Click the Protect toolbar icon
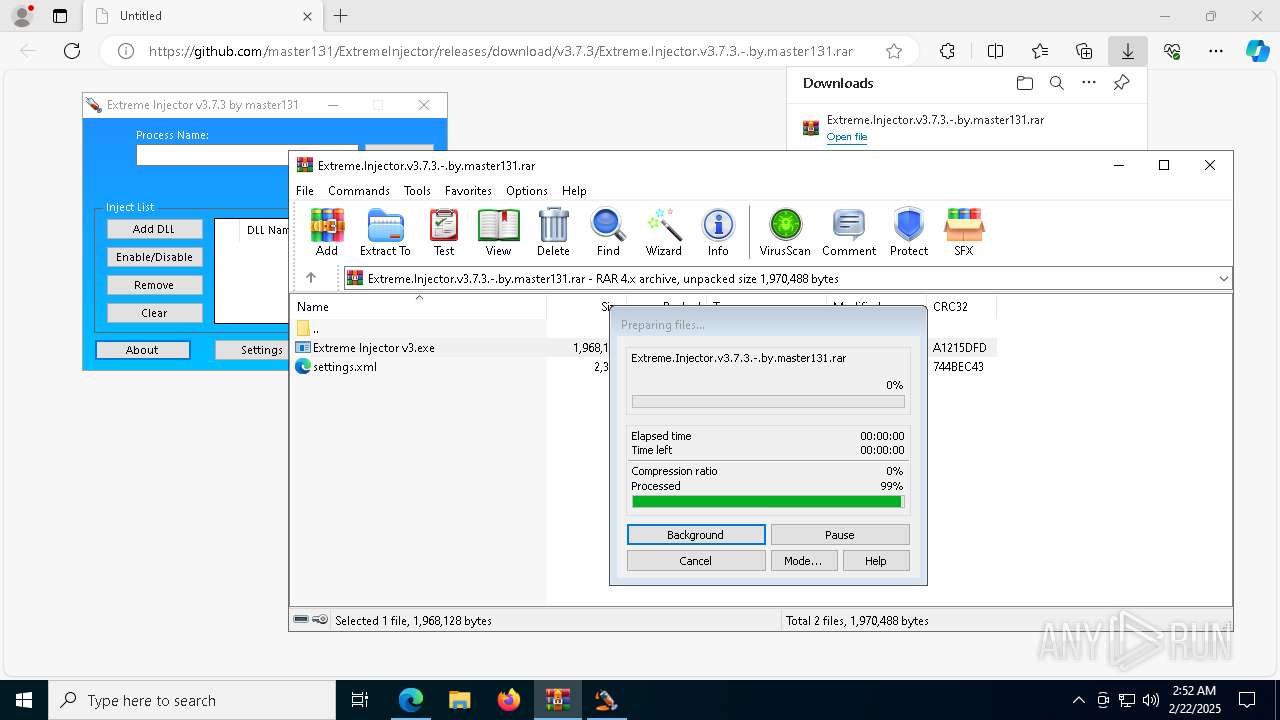Screen dimensions: 1280x720 909,232
